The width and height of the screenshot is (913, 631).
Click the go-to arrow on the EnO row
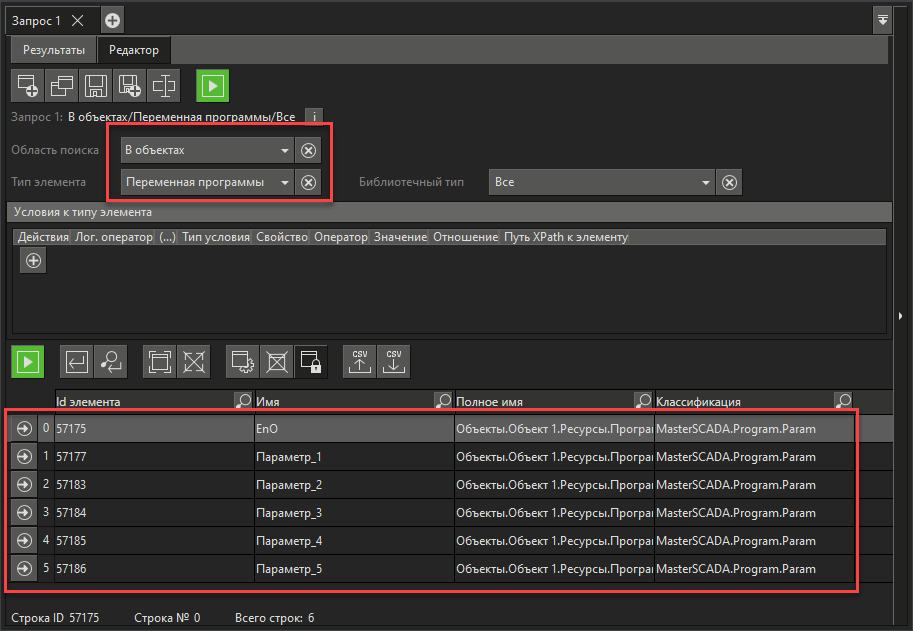22,429
